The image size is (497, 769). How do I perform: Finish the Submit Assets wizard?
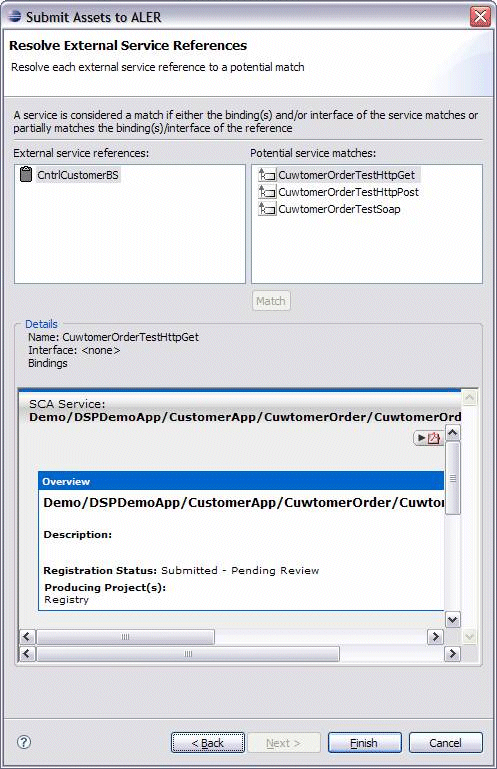(x=365, y=743)
